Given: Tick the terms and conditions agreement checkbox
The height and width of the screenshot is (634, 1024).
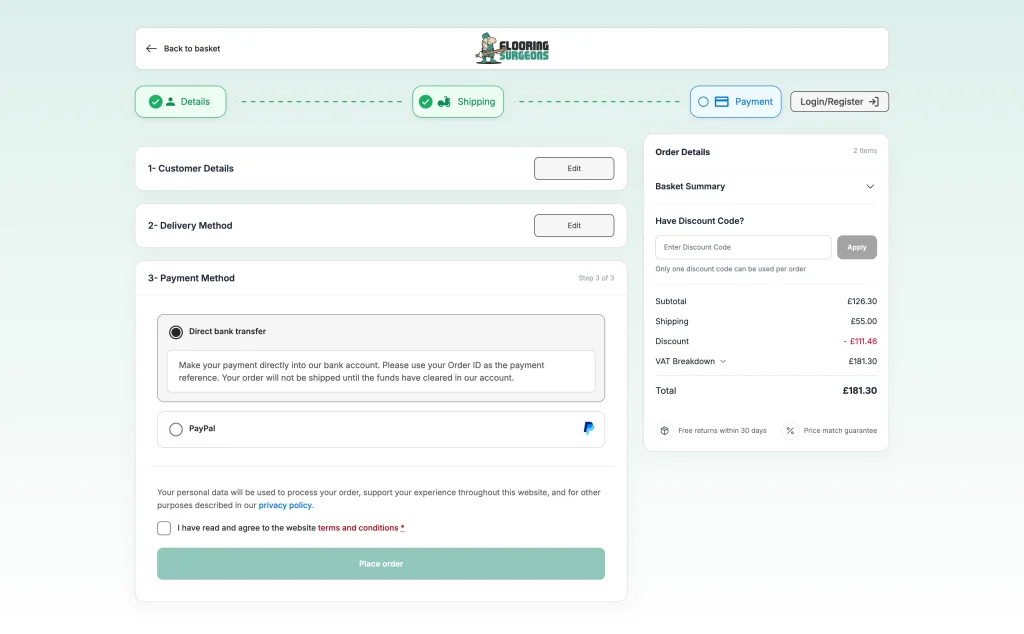Looking at the screenshot, I should pyautogui.click(x=164, y=528).
